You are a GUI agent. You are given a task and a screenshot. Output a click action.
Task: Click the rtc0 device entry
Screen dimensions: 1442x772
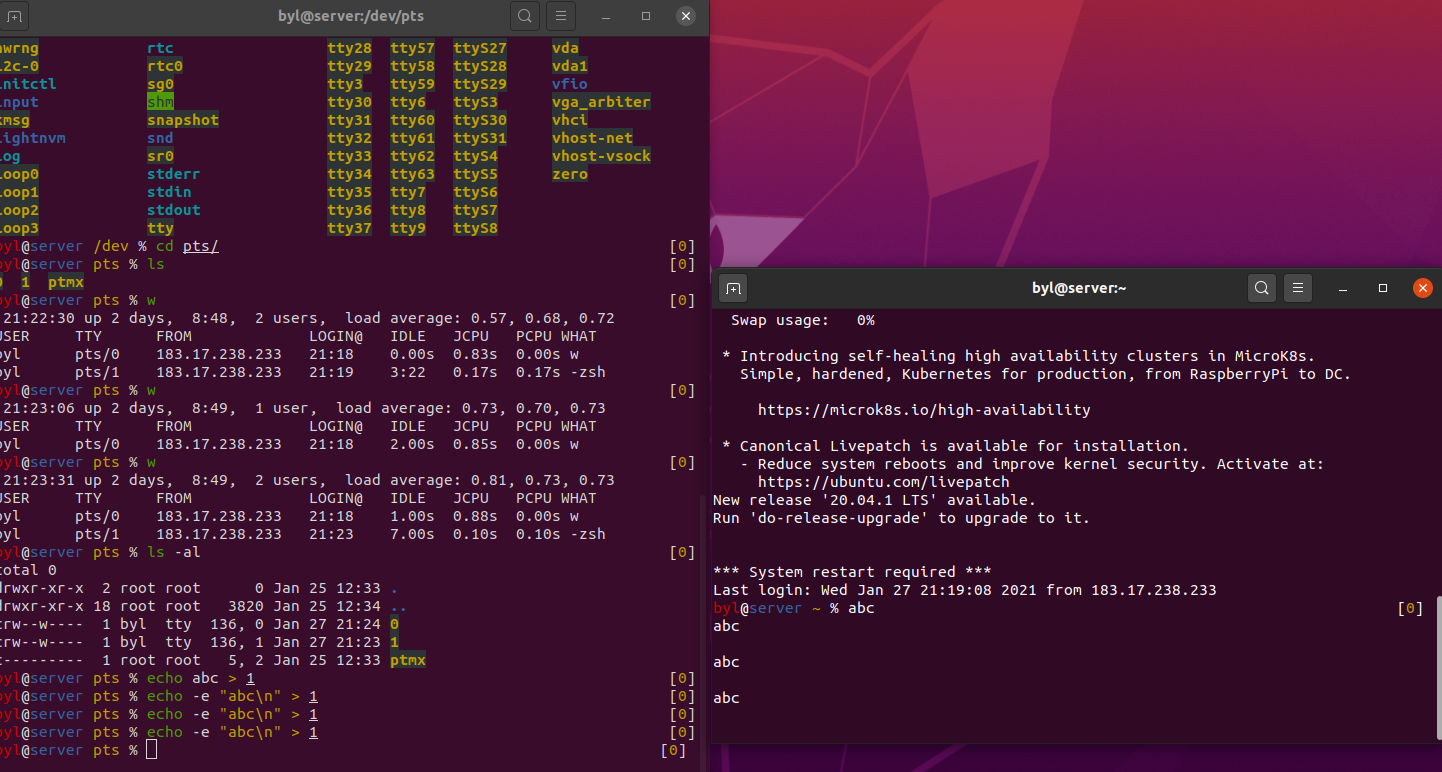coord(165,66)
